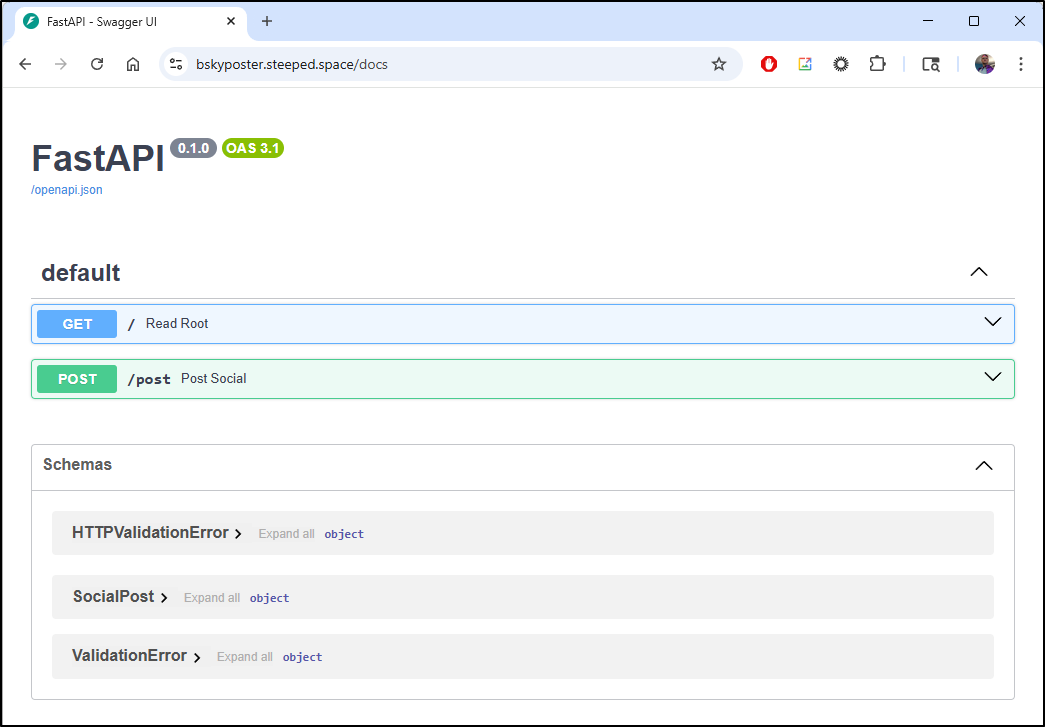Open the extensions puzzle-piece menu

coord(877,63)
